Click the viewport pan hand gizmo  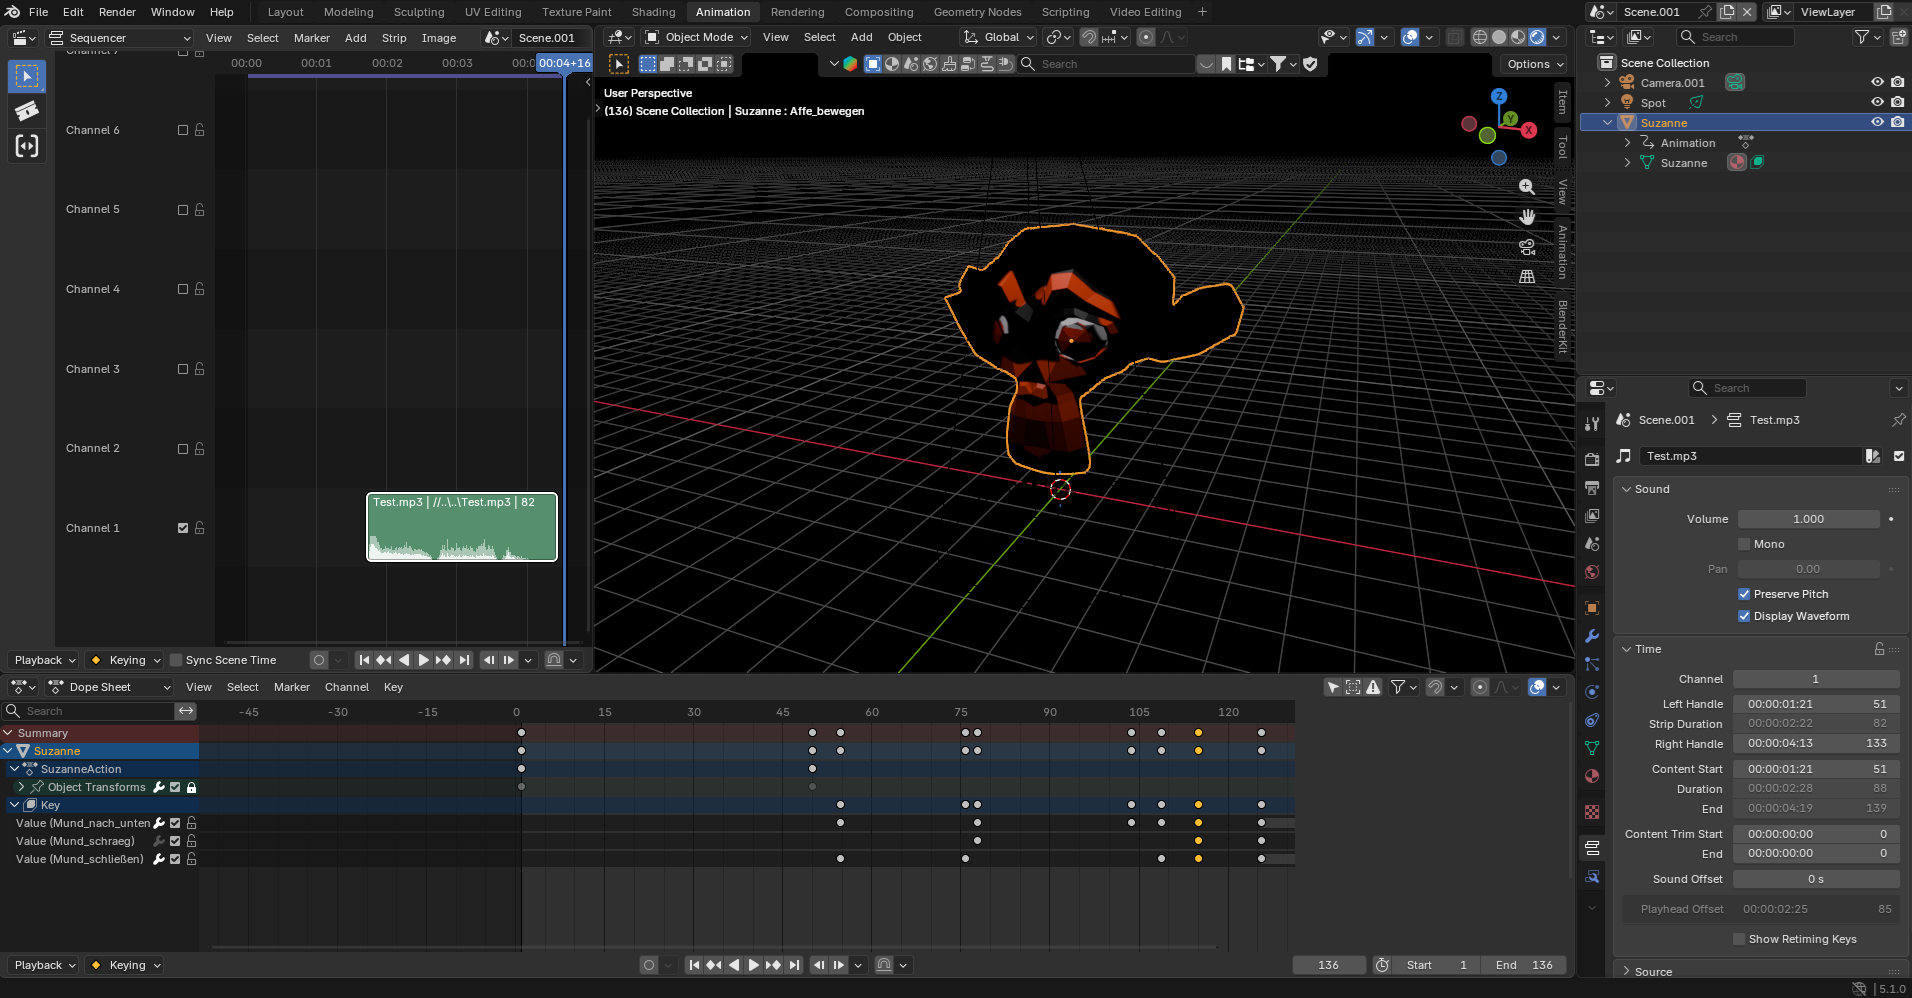(x=1527, y=217)
